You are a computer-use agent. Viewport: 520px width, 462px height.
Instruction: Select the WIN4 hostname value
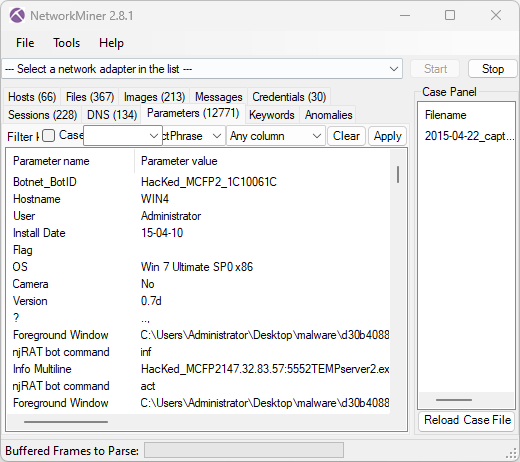point(155,199)
